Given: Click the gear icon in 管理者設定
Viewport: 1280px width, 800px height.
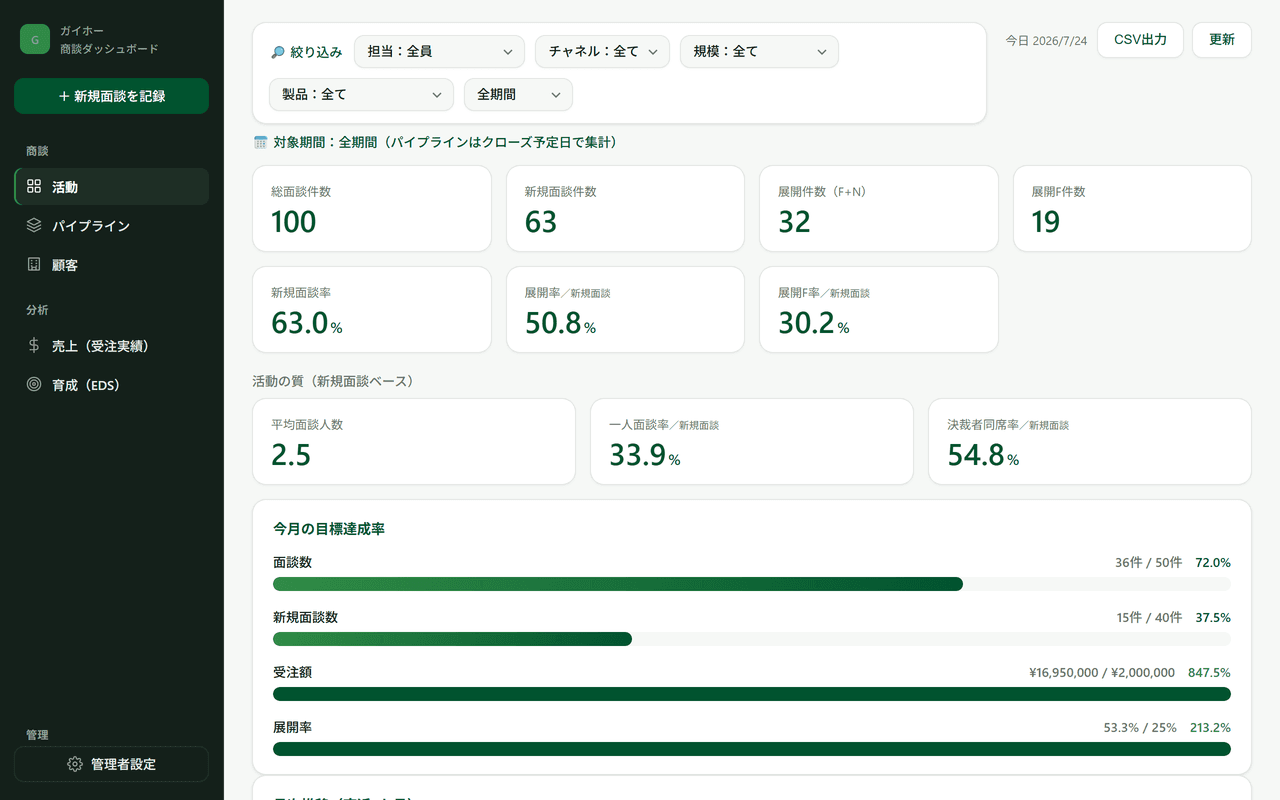Looking at the screenshot, I should pos(75,764).
